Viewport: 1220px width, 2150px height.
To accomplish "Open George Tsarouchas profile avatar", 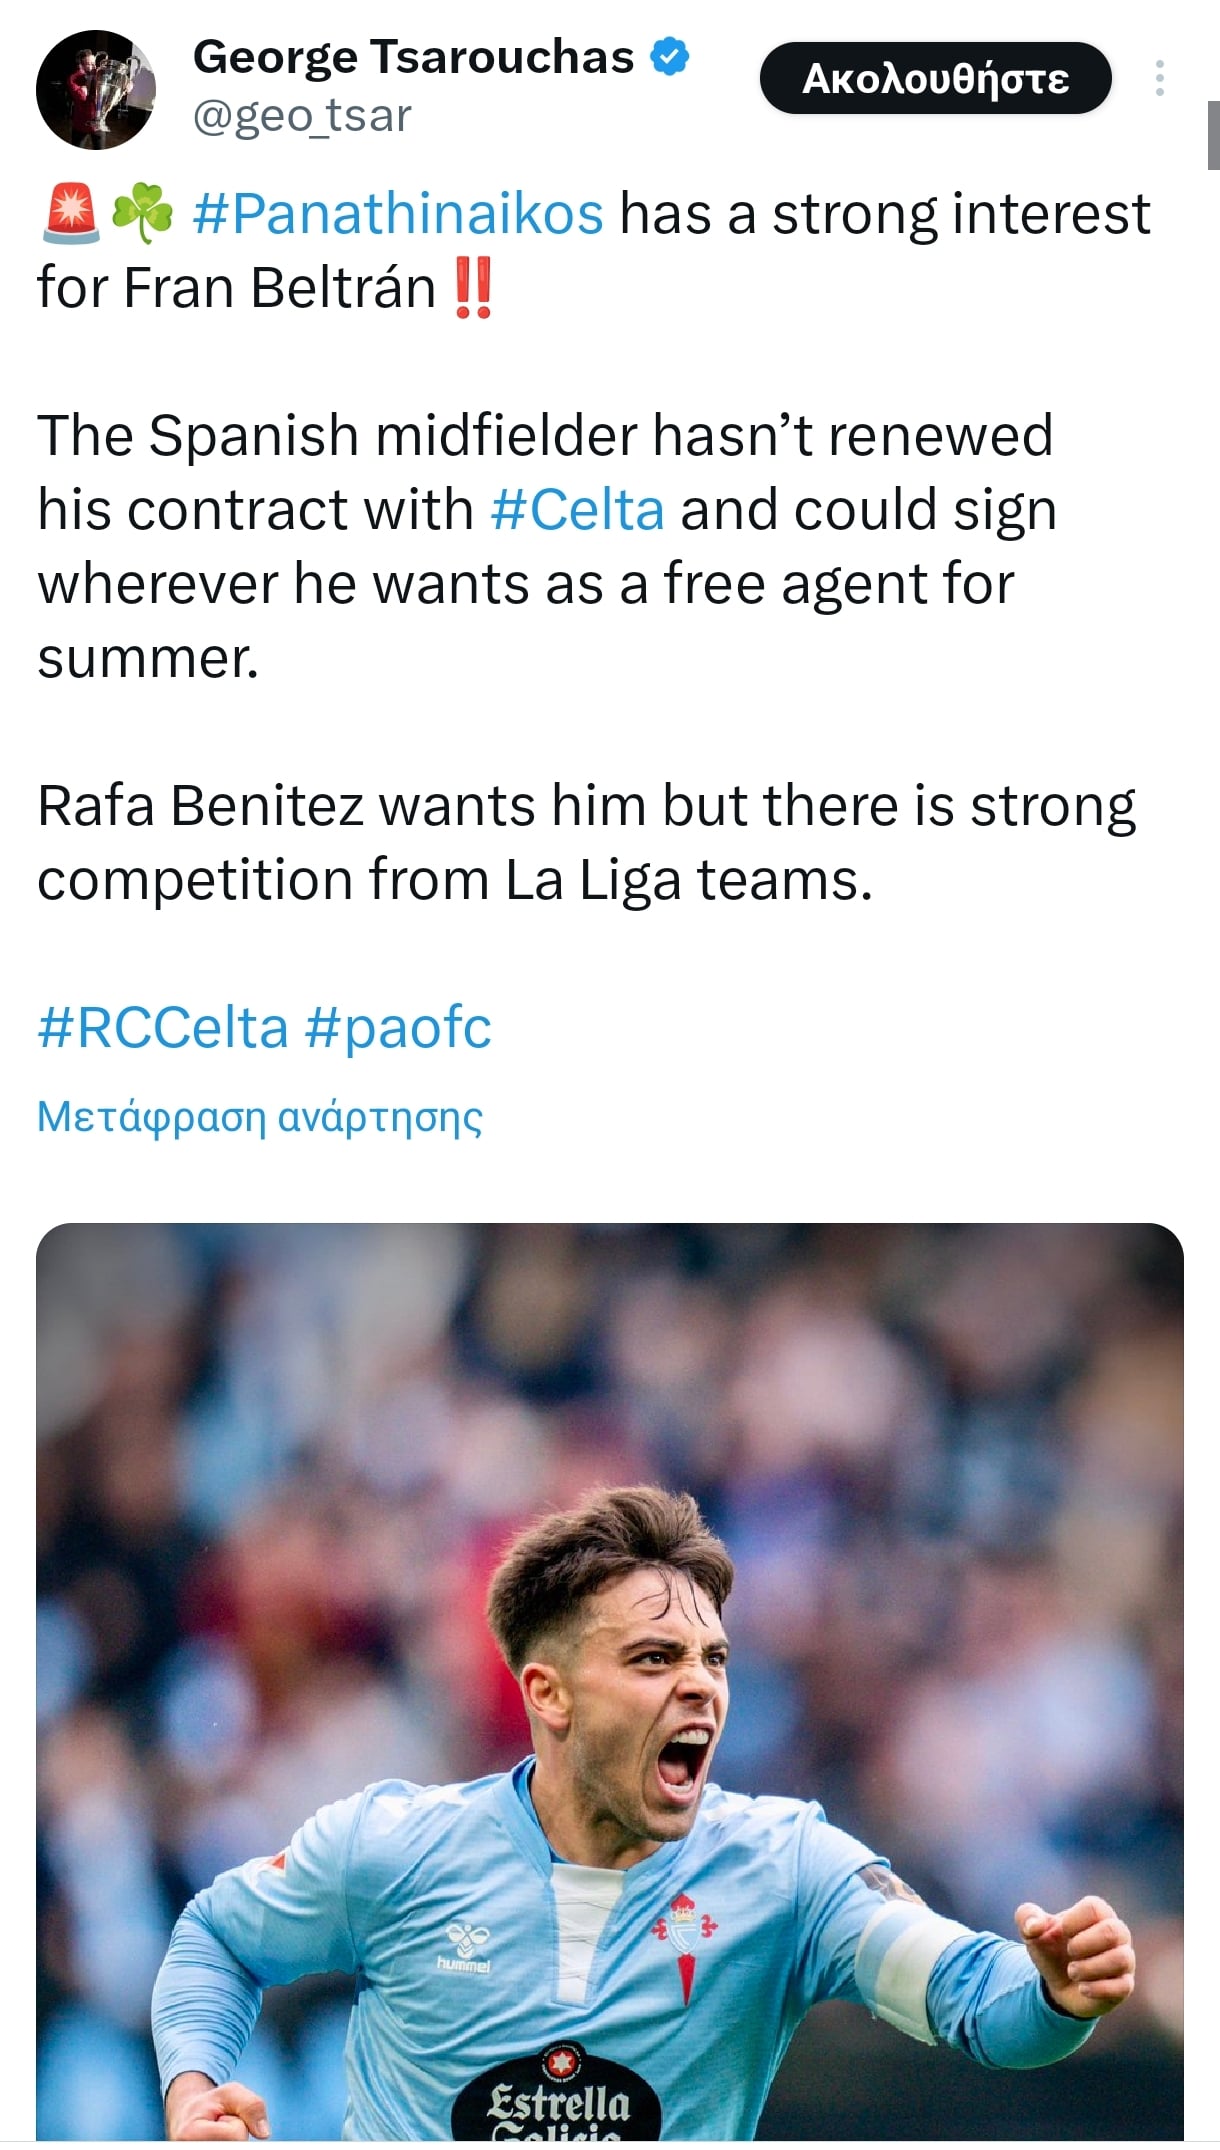I will pyautogui.click(x=95, y=90).
